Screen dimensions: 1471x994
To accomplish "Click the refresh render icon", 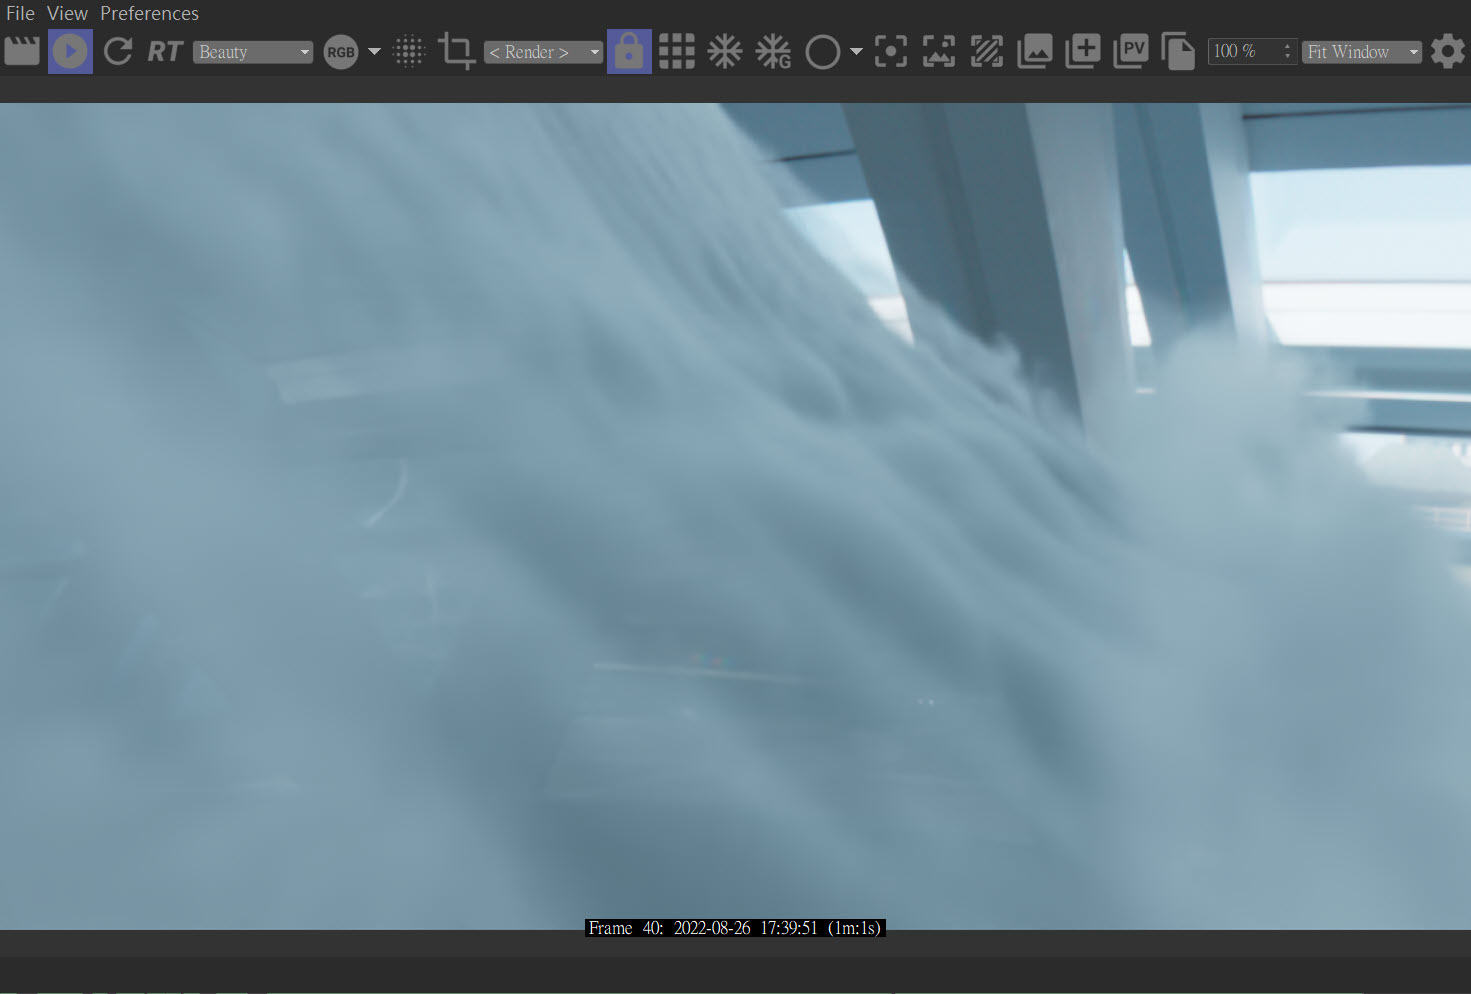I will coord(118,51).
